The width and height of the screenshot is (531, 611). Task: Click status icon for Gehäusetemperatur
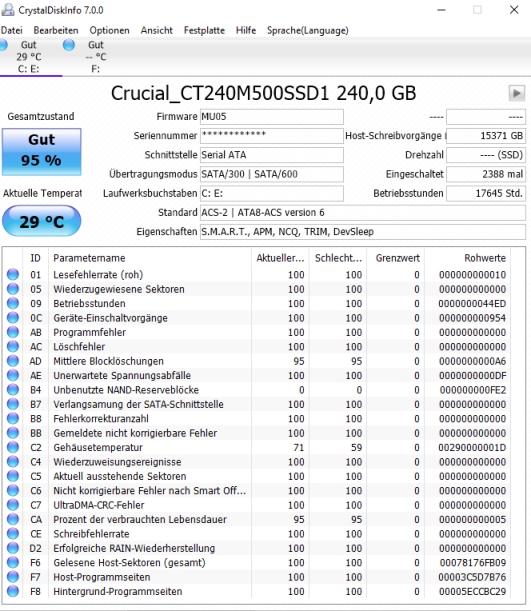click(13, 447)
